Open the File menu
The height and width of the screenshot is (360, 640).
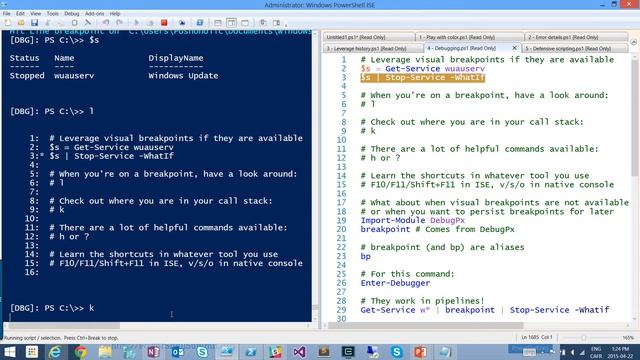(x=7, y=13)
